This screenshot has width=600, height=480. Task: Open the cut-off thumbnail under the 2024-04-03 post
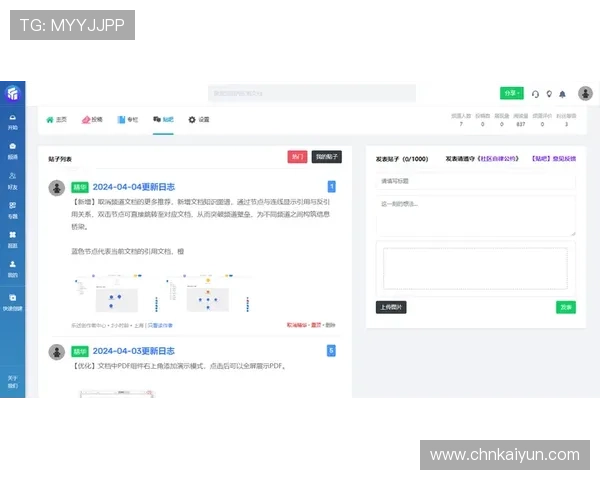(x=117, y=394)
